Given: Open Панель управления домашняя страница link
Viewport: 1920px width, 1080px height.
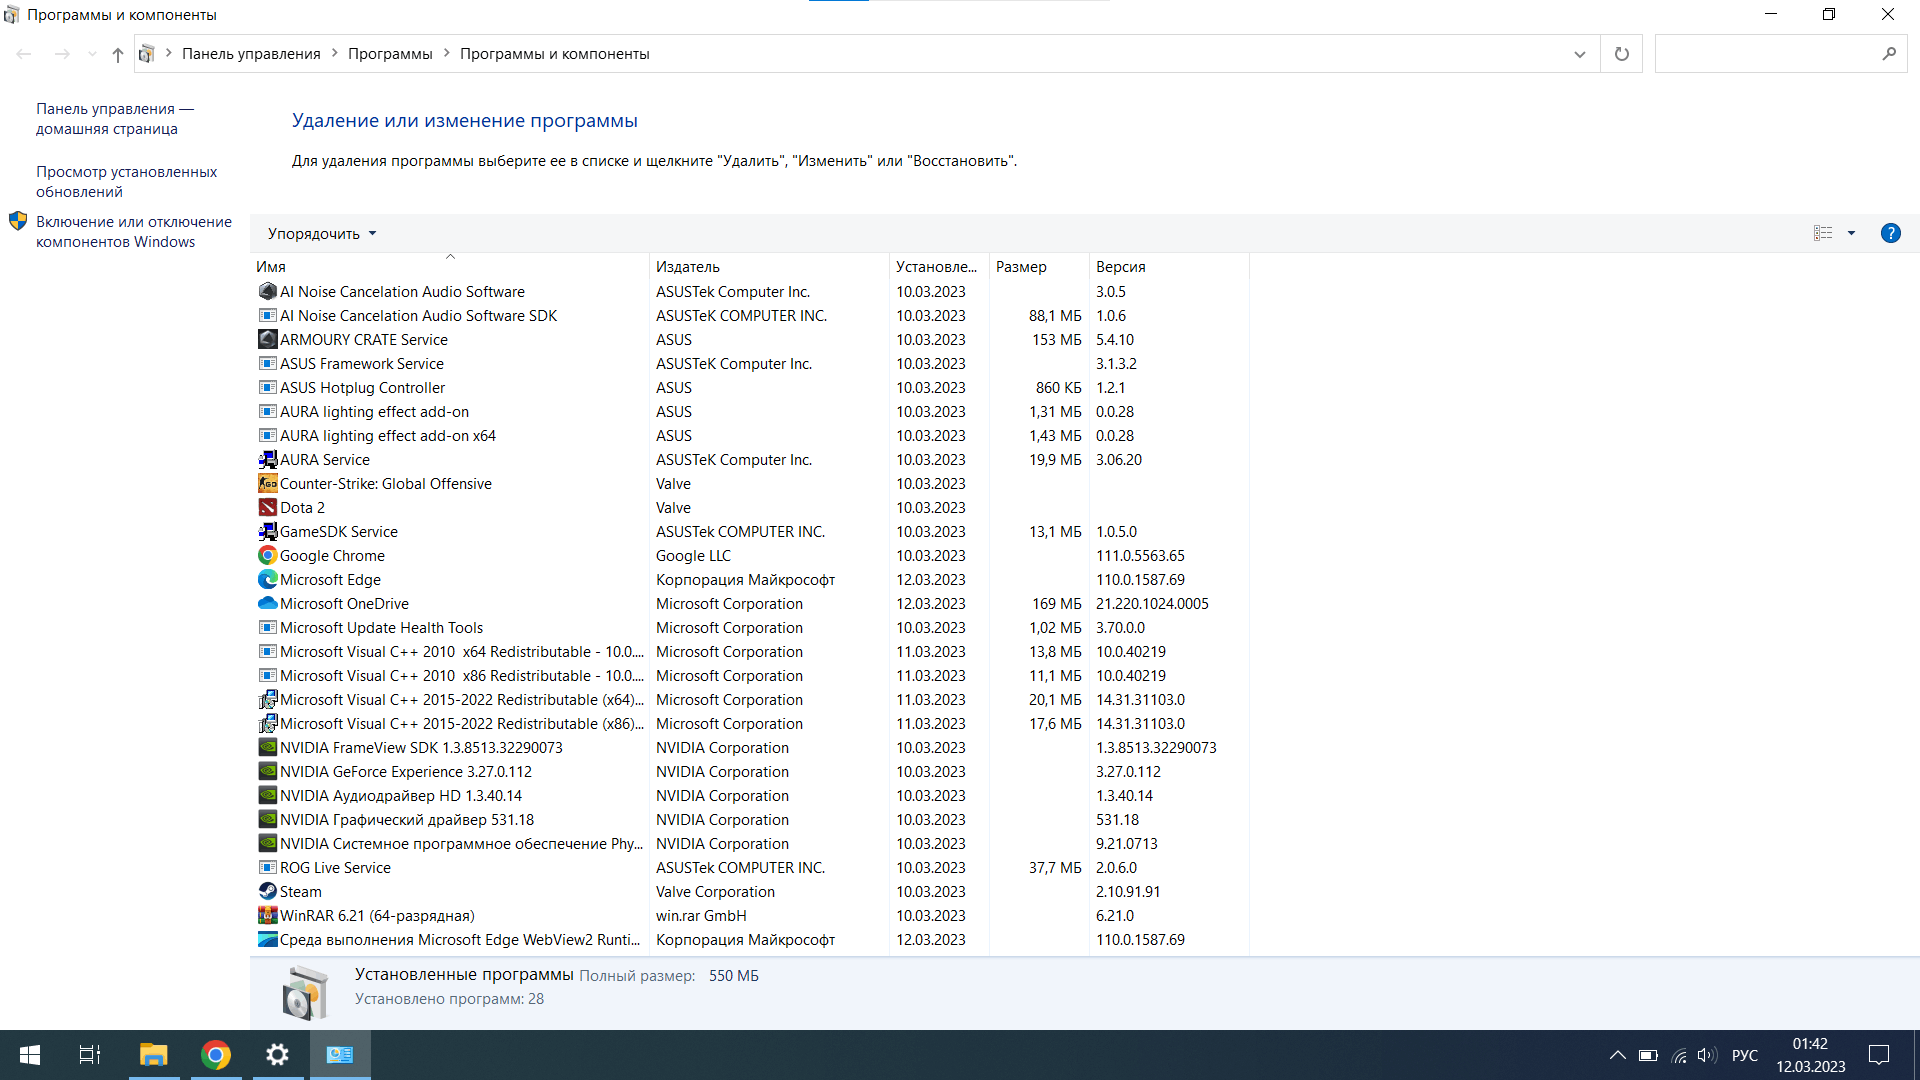Looking at the screenshot, I should (x=115, y=119).
